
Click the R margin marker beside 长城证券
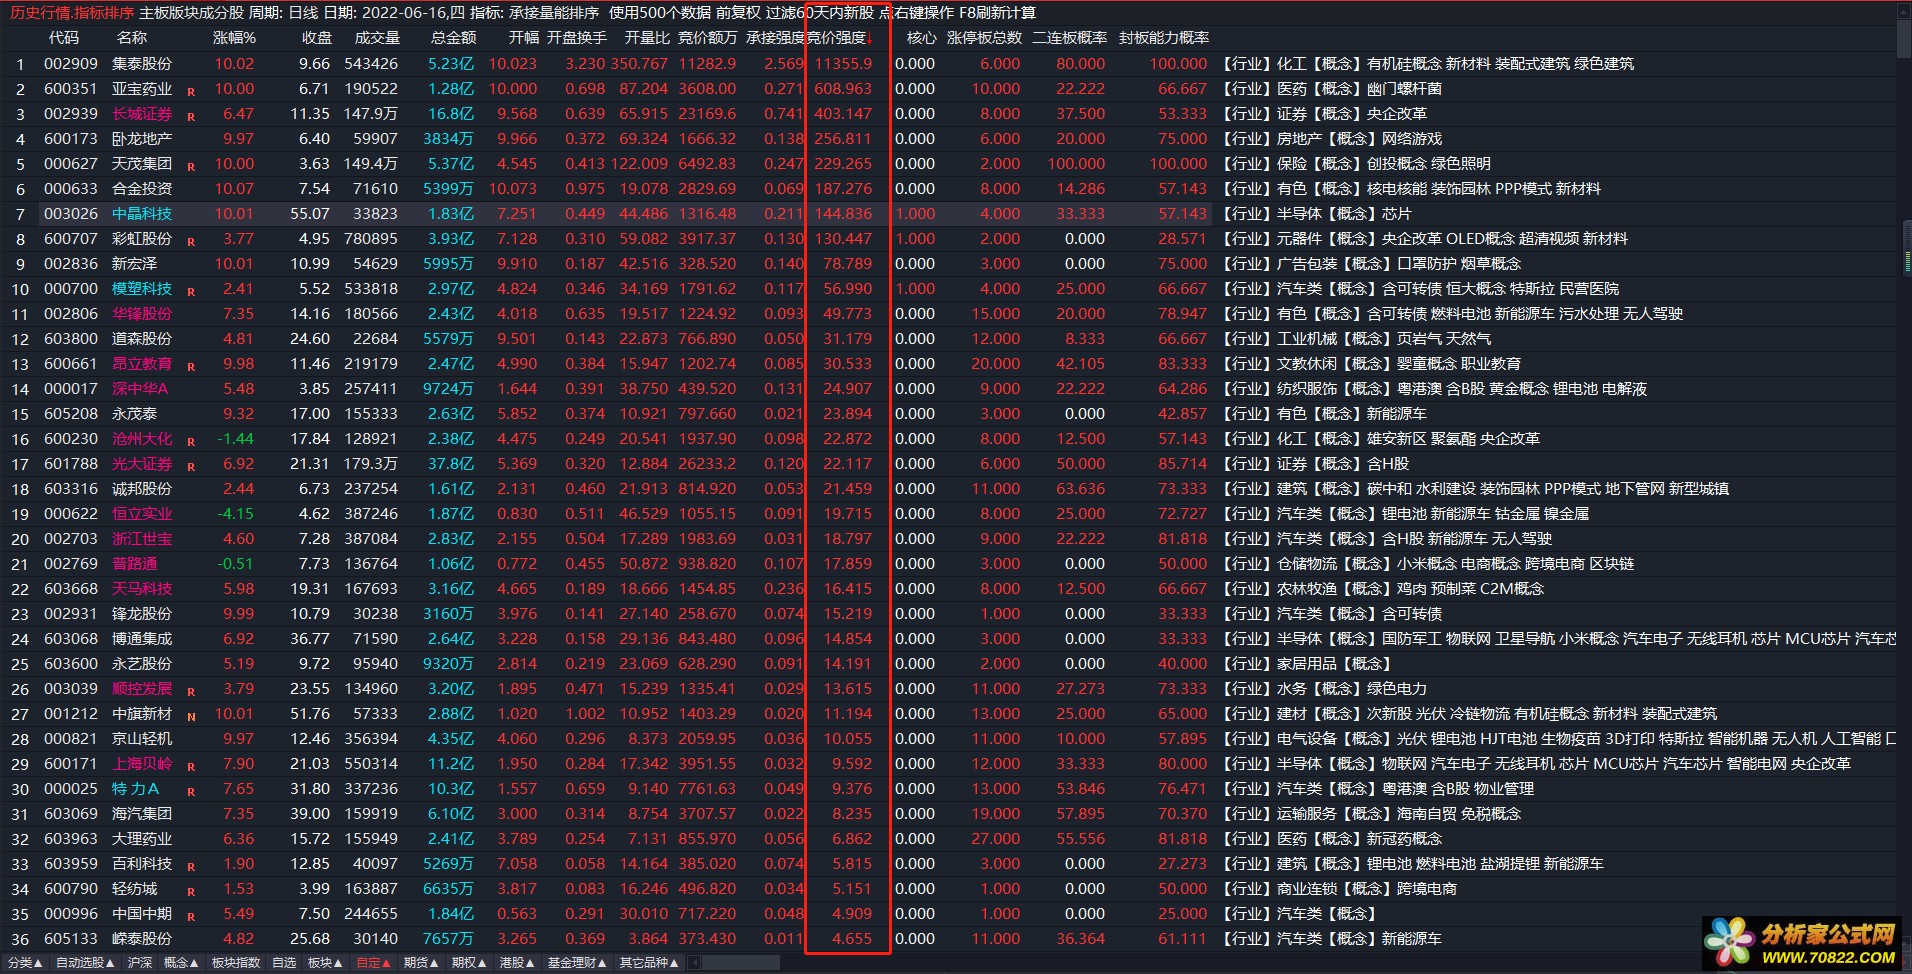[191, 117]
